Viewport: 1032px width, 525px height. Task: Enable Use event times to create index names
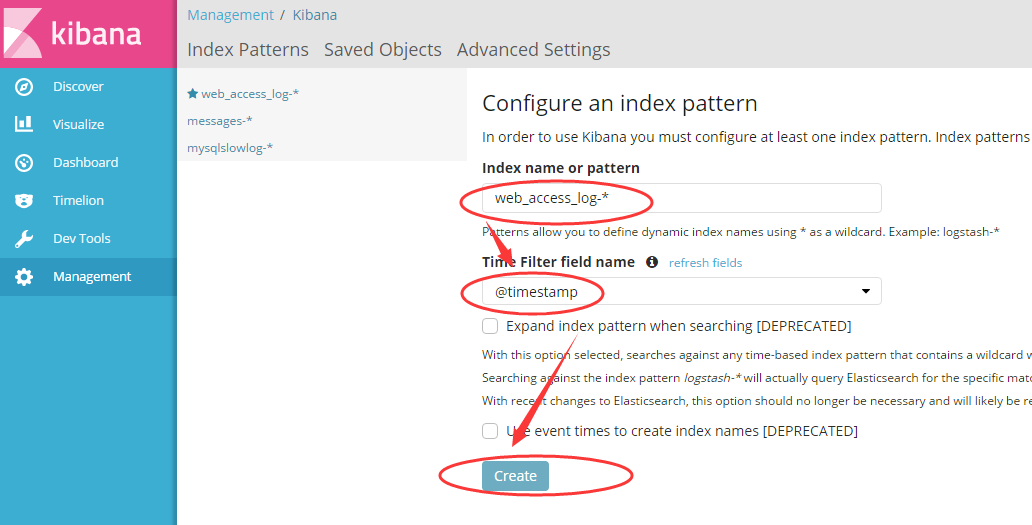click(x=490, y=431)
